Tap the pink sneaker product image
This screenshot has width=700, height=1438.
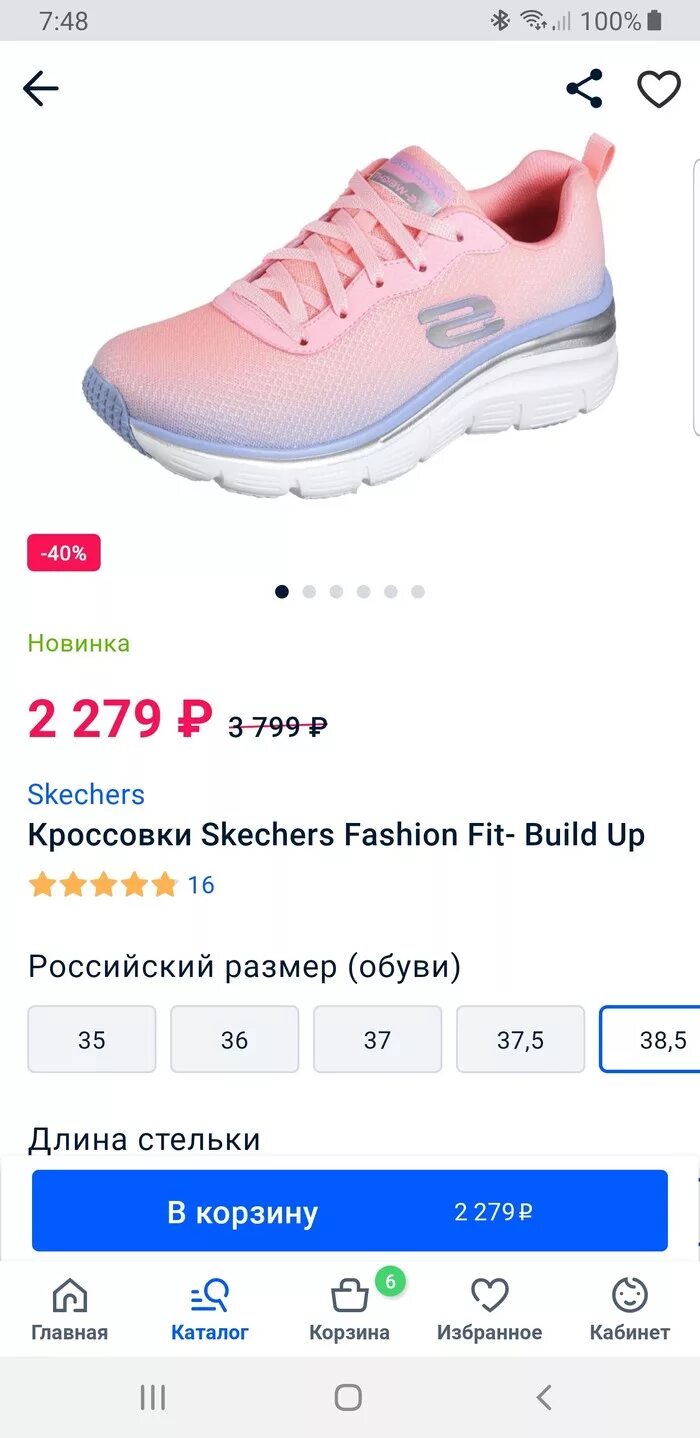click(350, 320)
